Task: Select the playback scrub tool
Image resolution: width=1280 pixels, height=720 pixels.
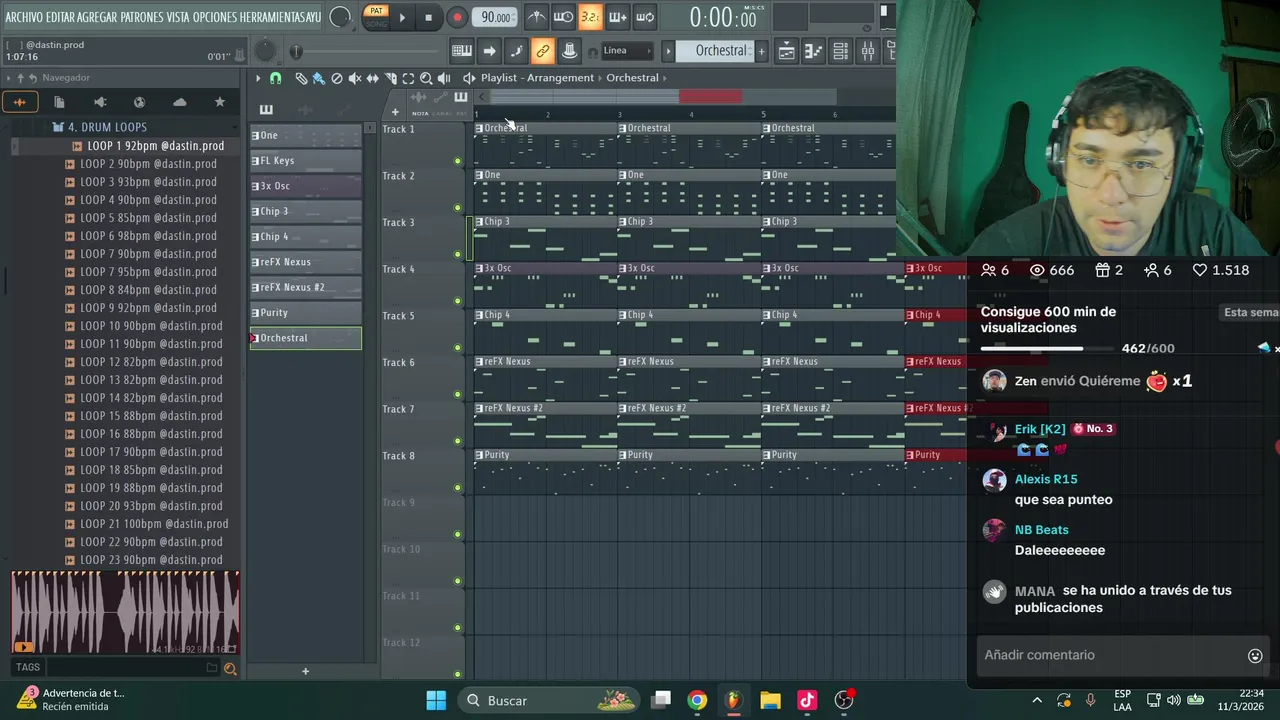Action: pyautogui.click(x=444, y=78)
